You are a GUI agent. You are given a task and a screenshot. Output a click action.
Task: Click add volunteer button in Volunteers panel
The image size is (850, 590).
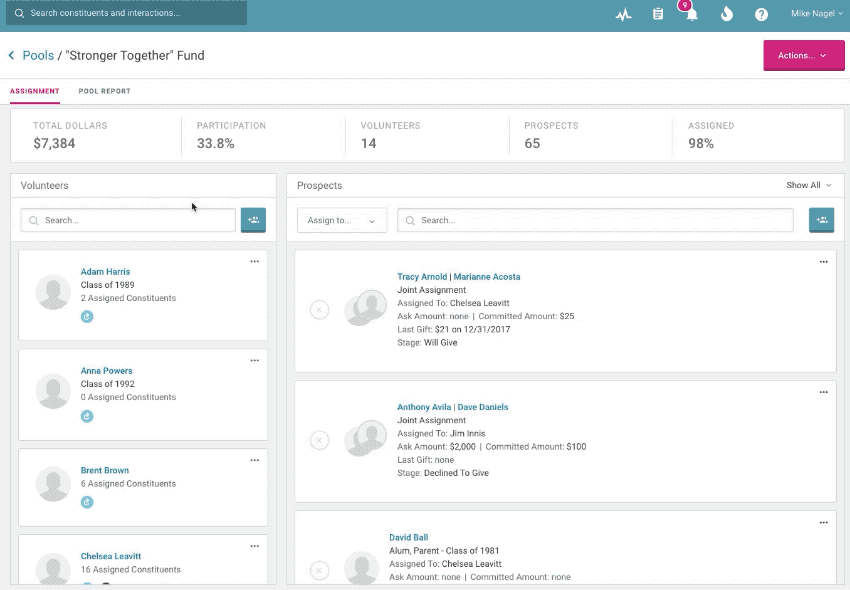click(253, 220)
